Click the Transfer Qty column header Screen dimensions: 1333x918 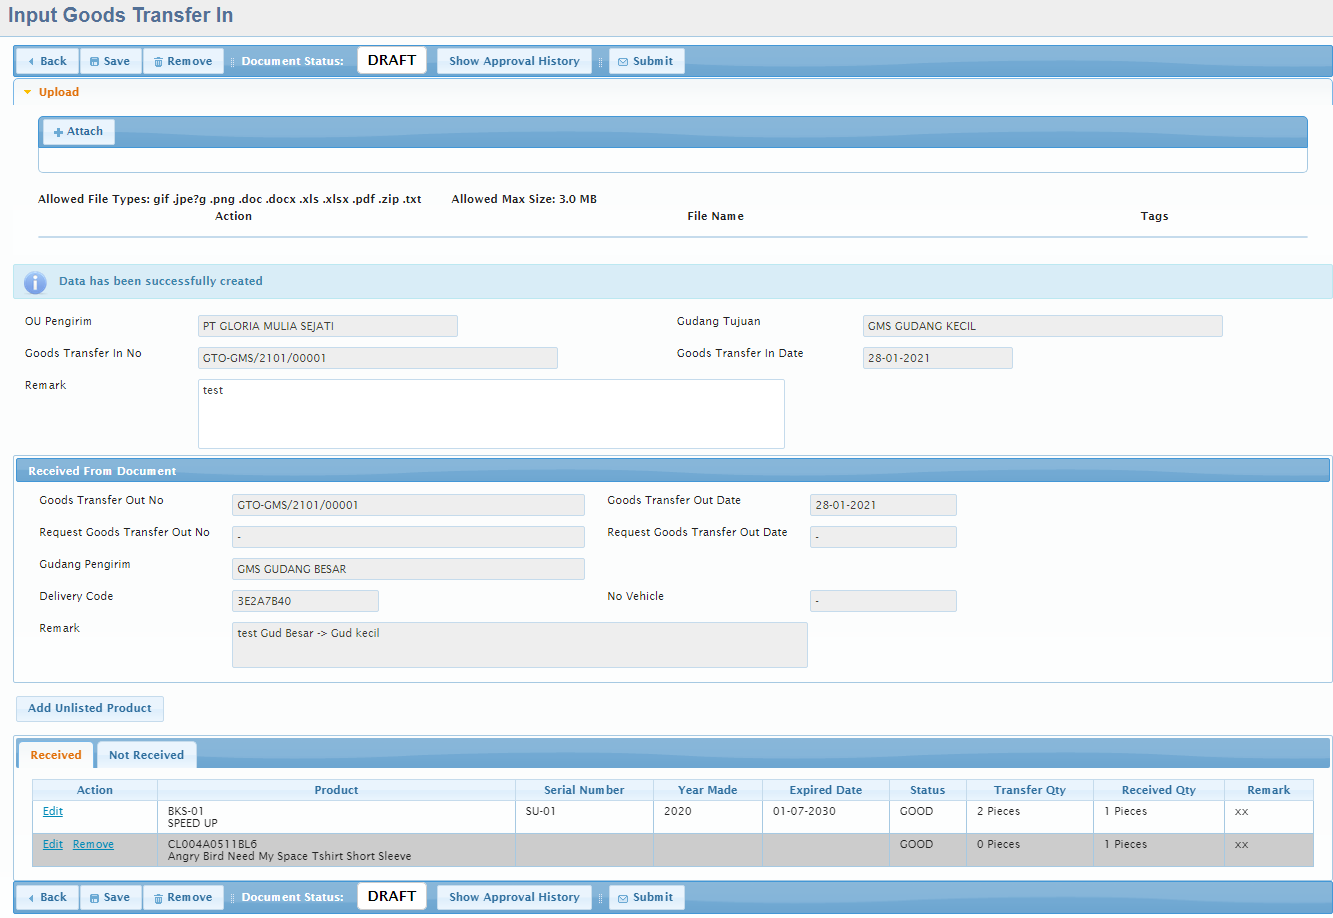point(1029,790)
